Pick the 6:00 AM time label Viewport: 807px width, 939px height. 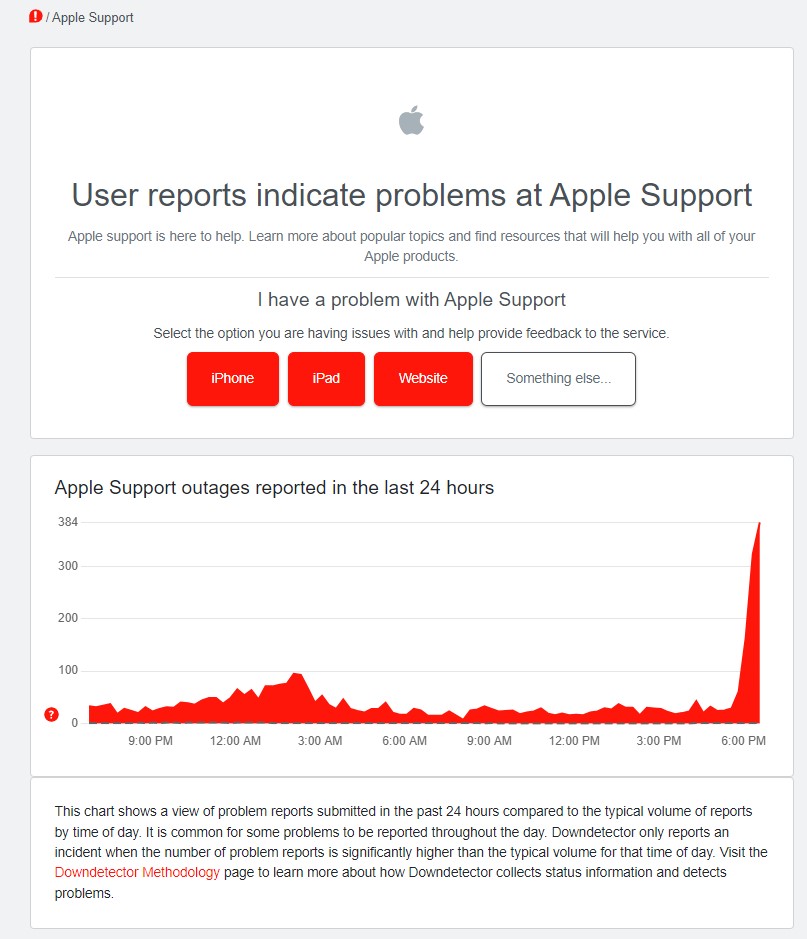pos(405,741)
